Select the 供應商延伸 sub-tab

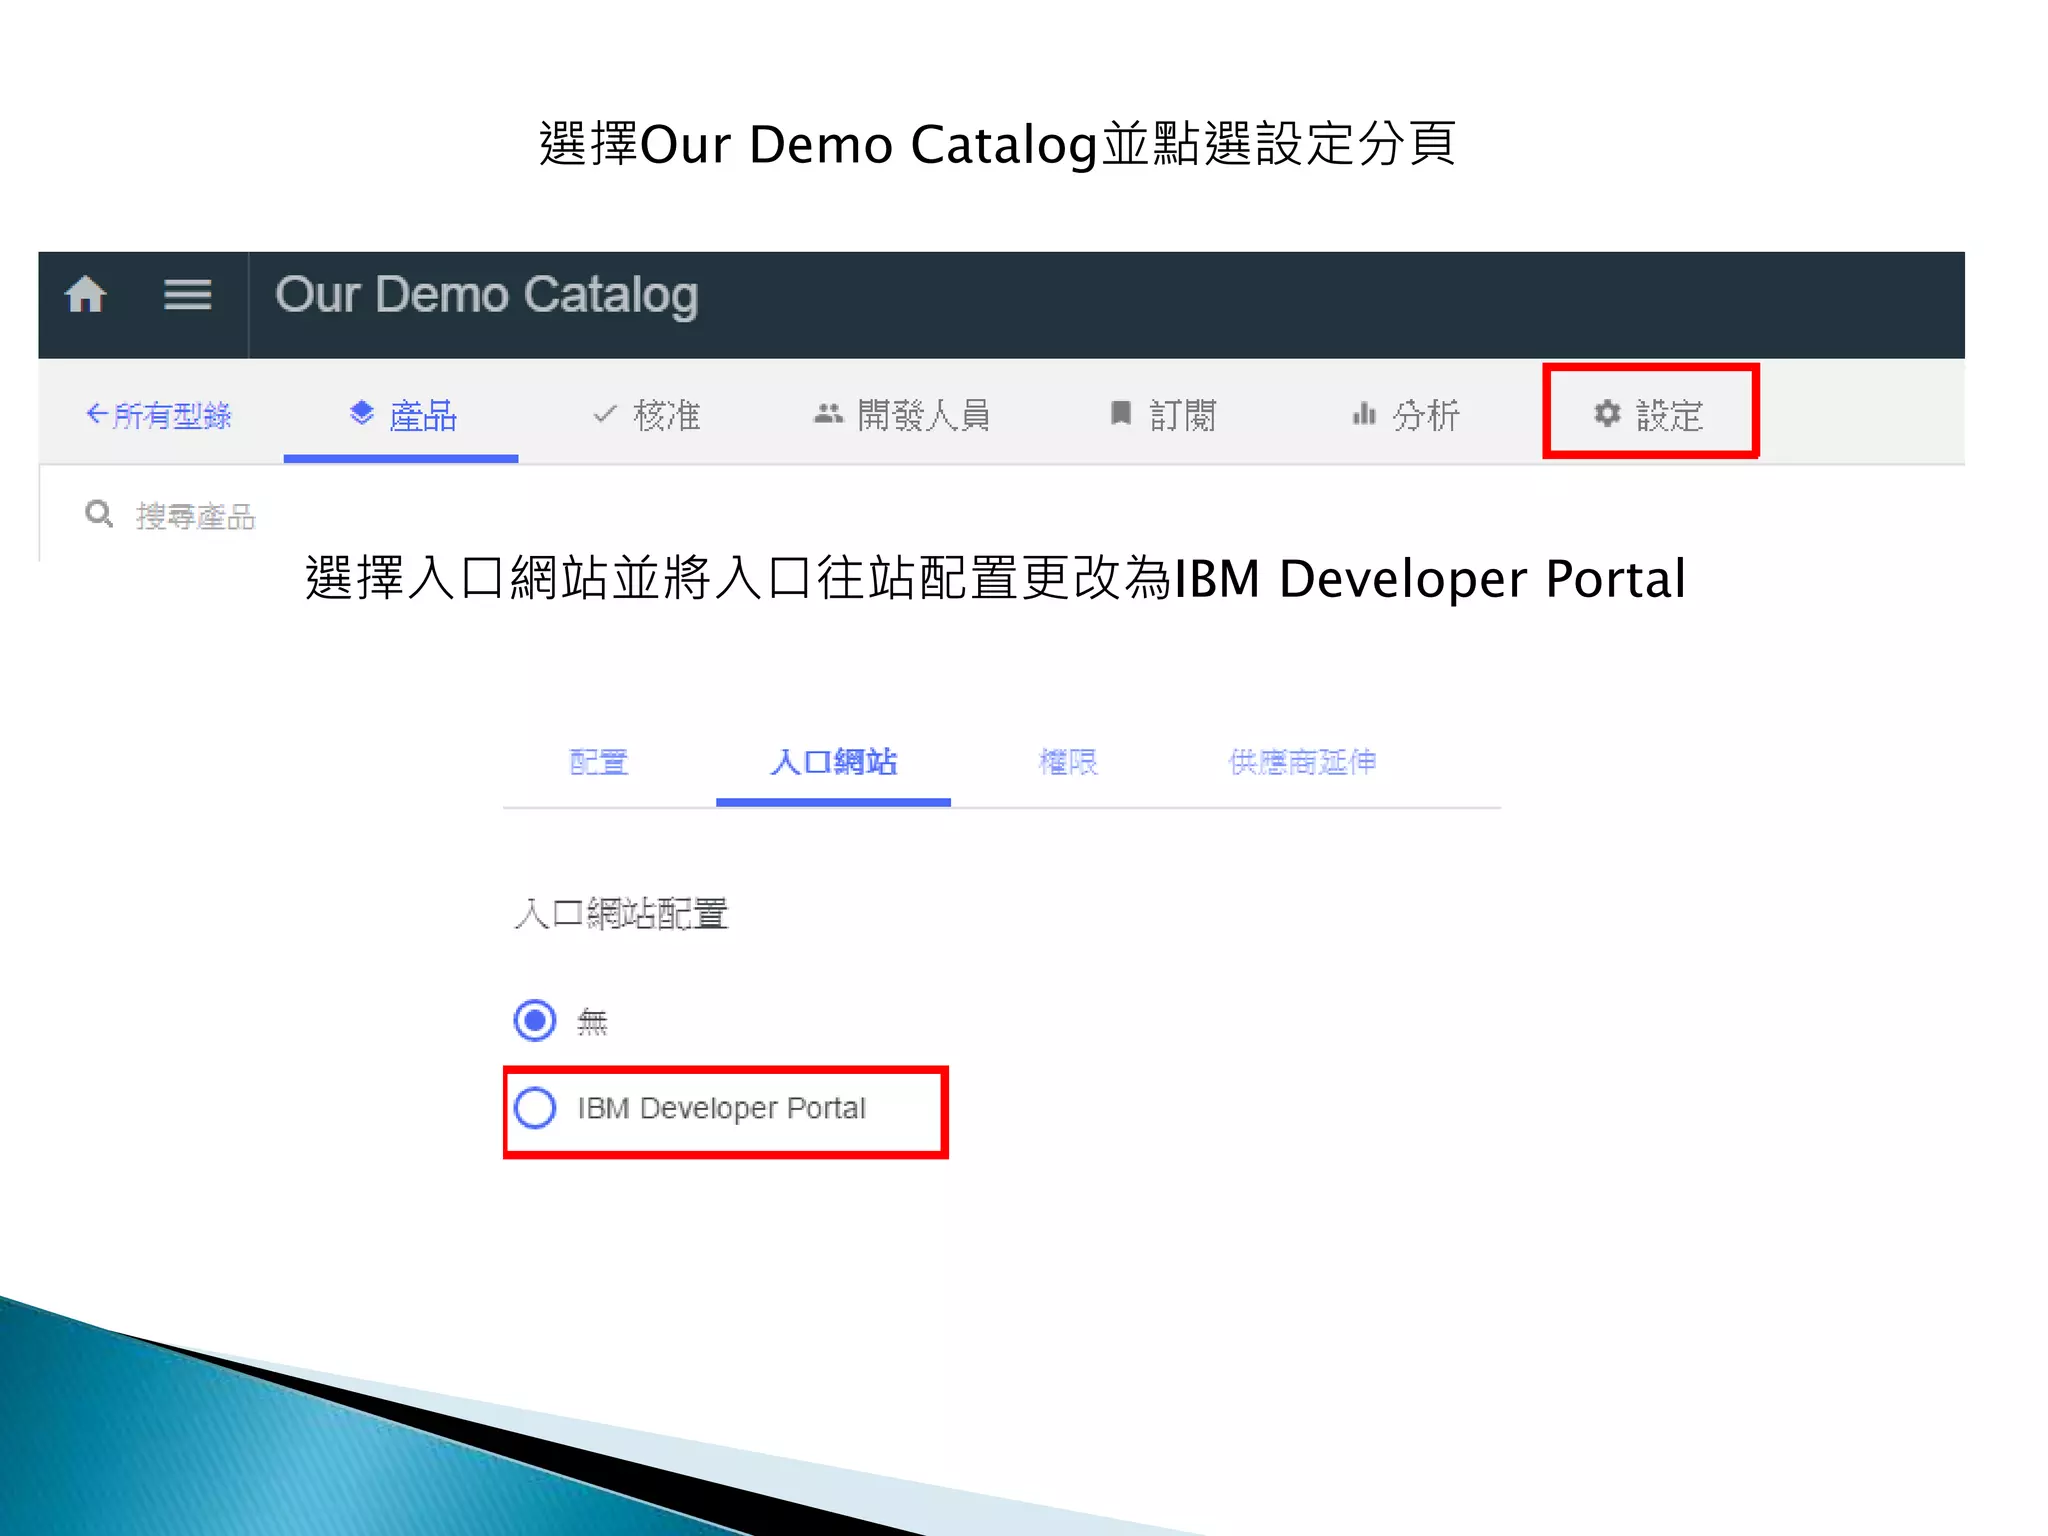point(1302,763)
